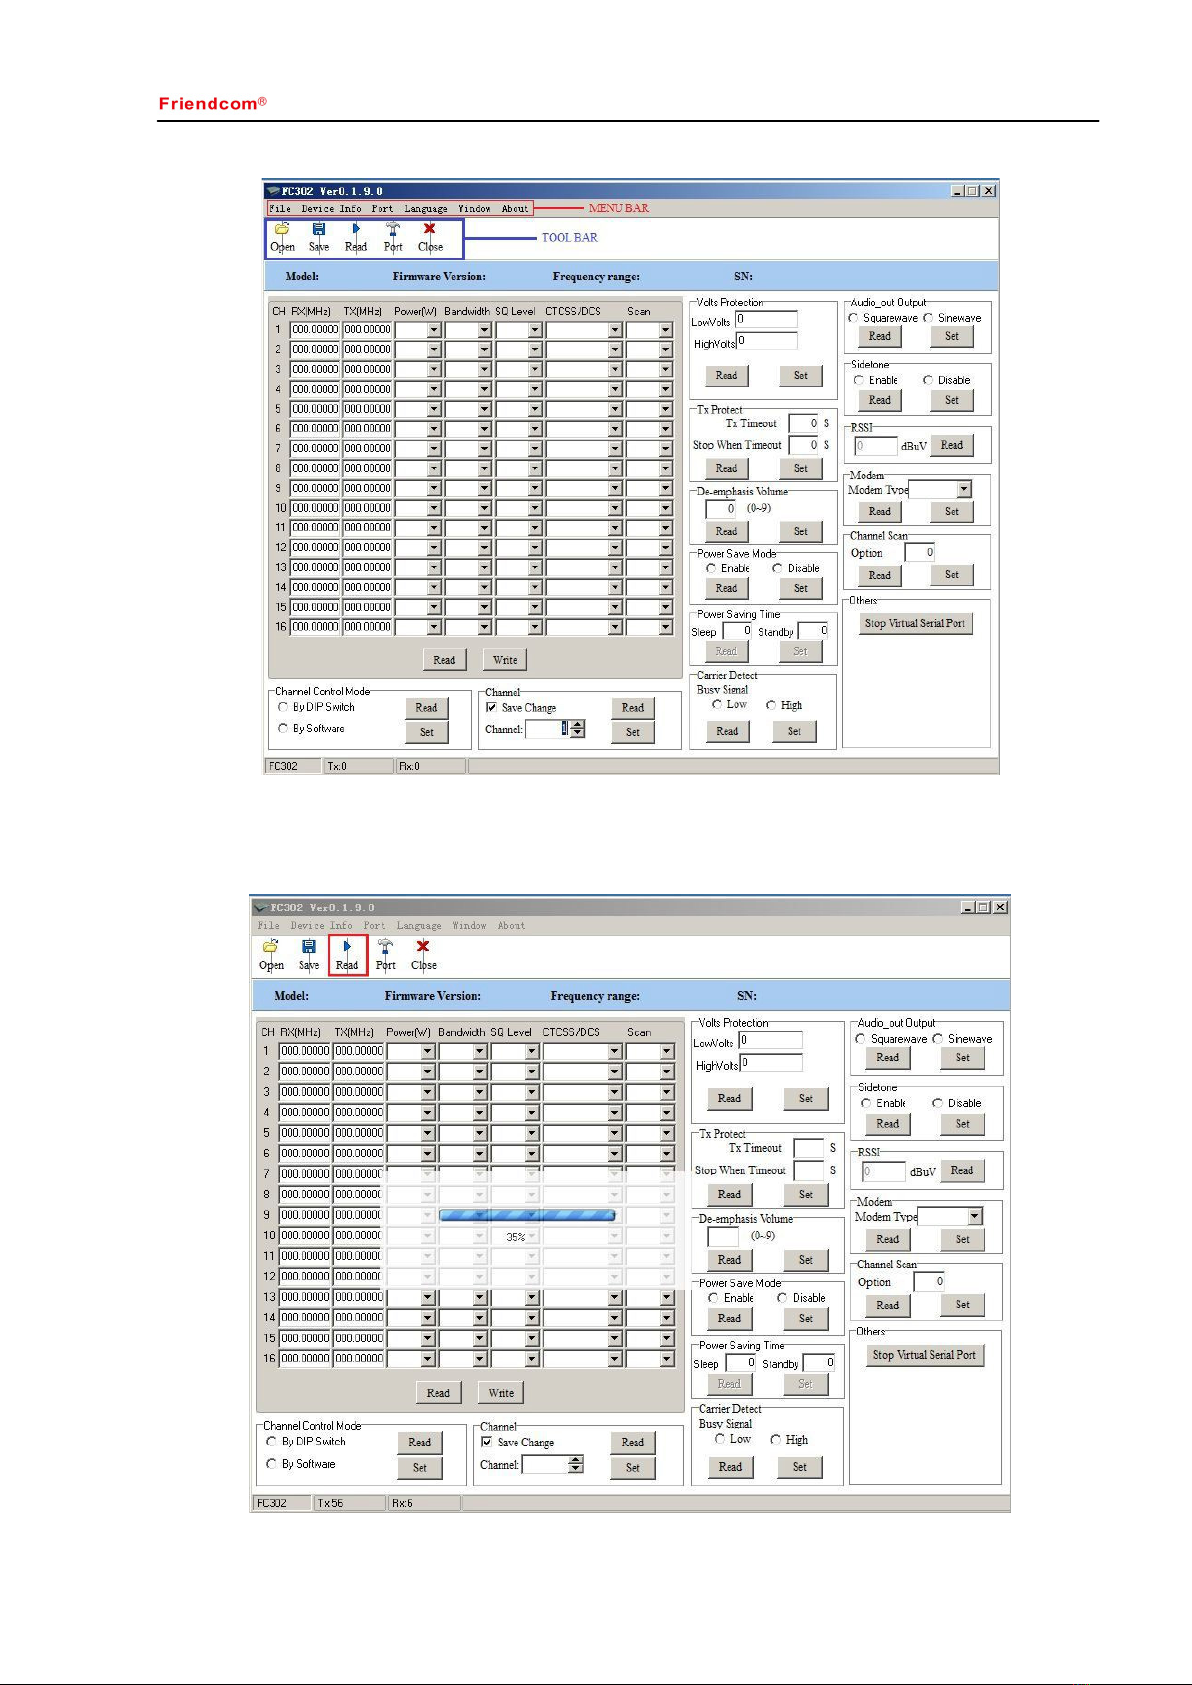Click Stop Virtual Serial Port in the upper window
The image size is (1192, 1685).
[914, 623]
